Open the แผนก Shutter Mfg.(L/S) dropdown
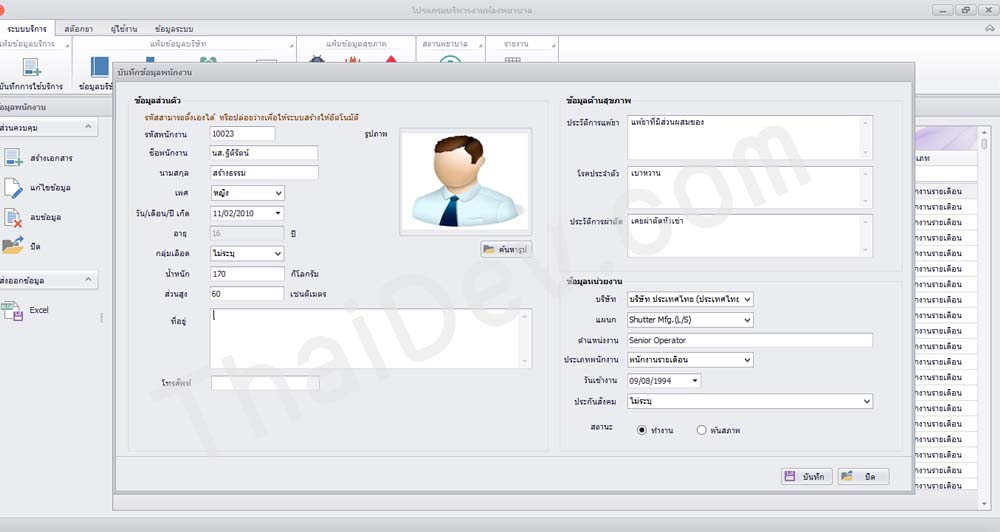Viewport: 1000px width, 532px height. pyautogui.click(x=747, y=320)
